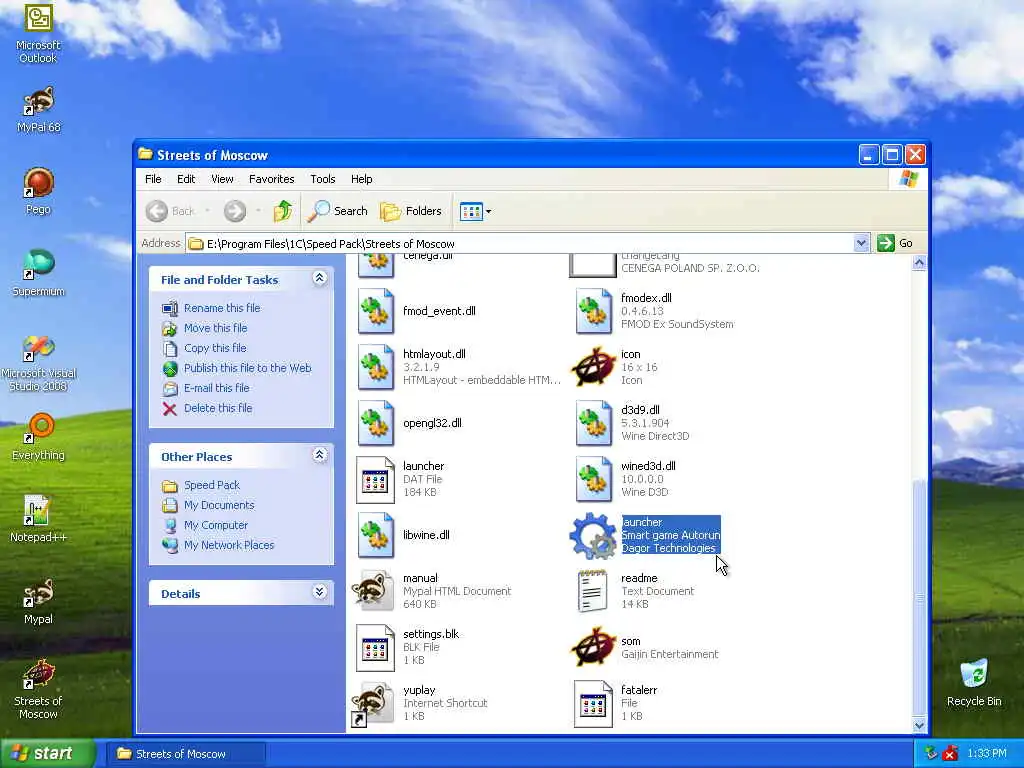Collapse the Other Places panel
This screenshot has width=1024, height=768.
point(319,455)
